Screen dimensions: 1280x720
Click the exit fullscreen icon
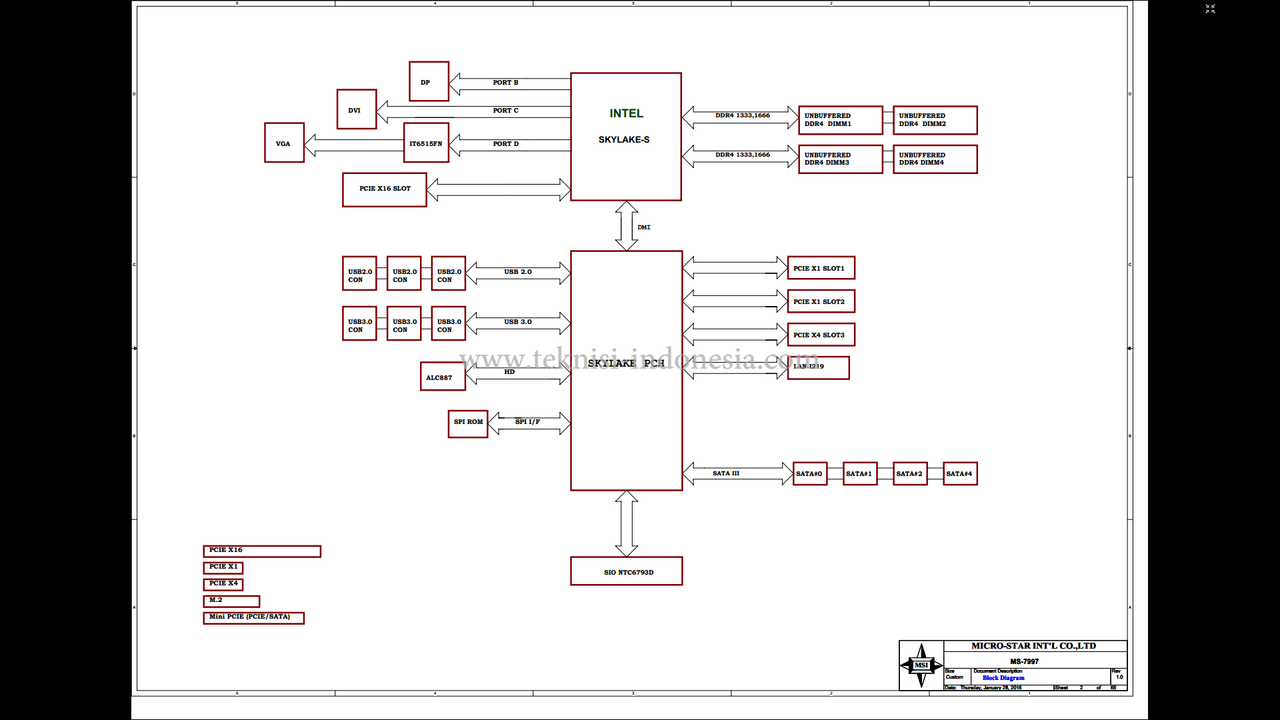(1210, 9)
